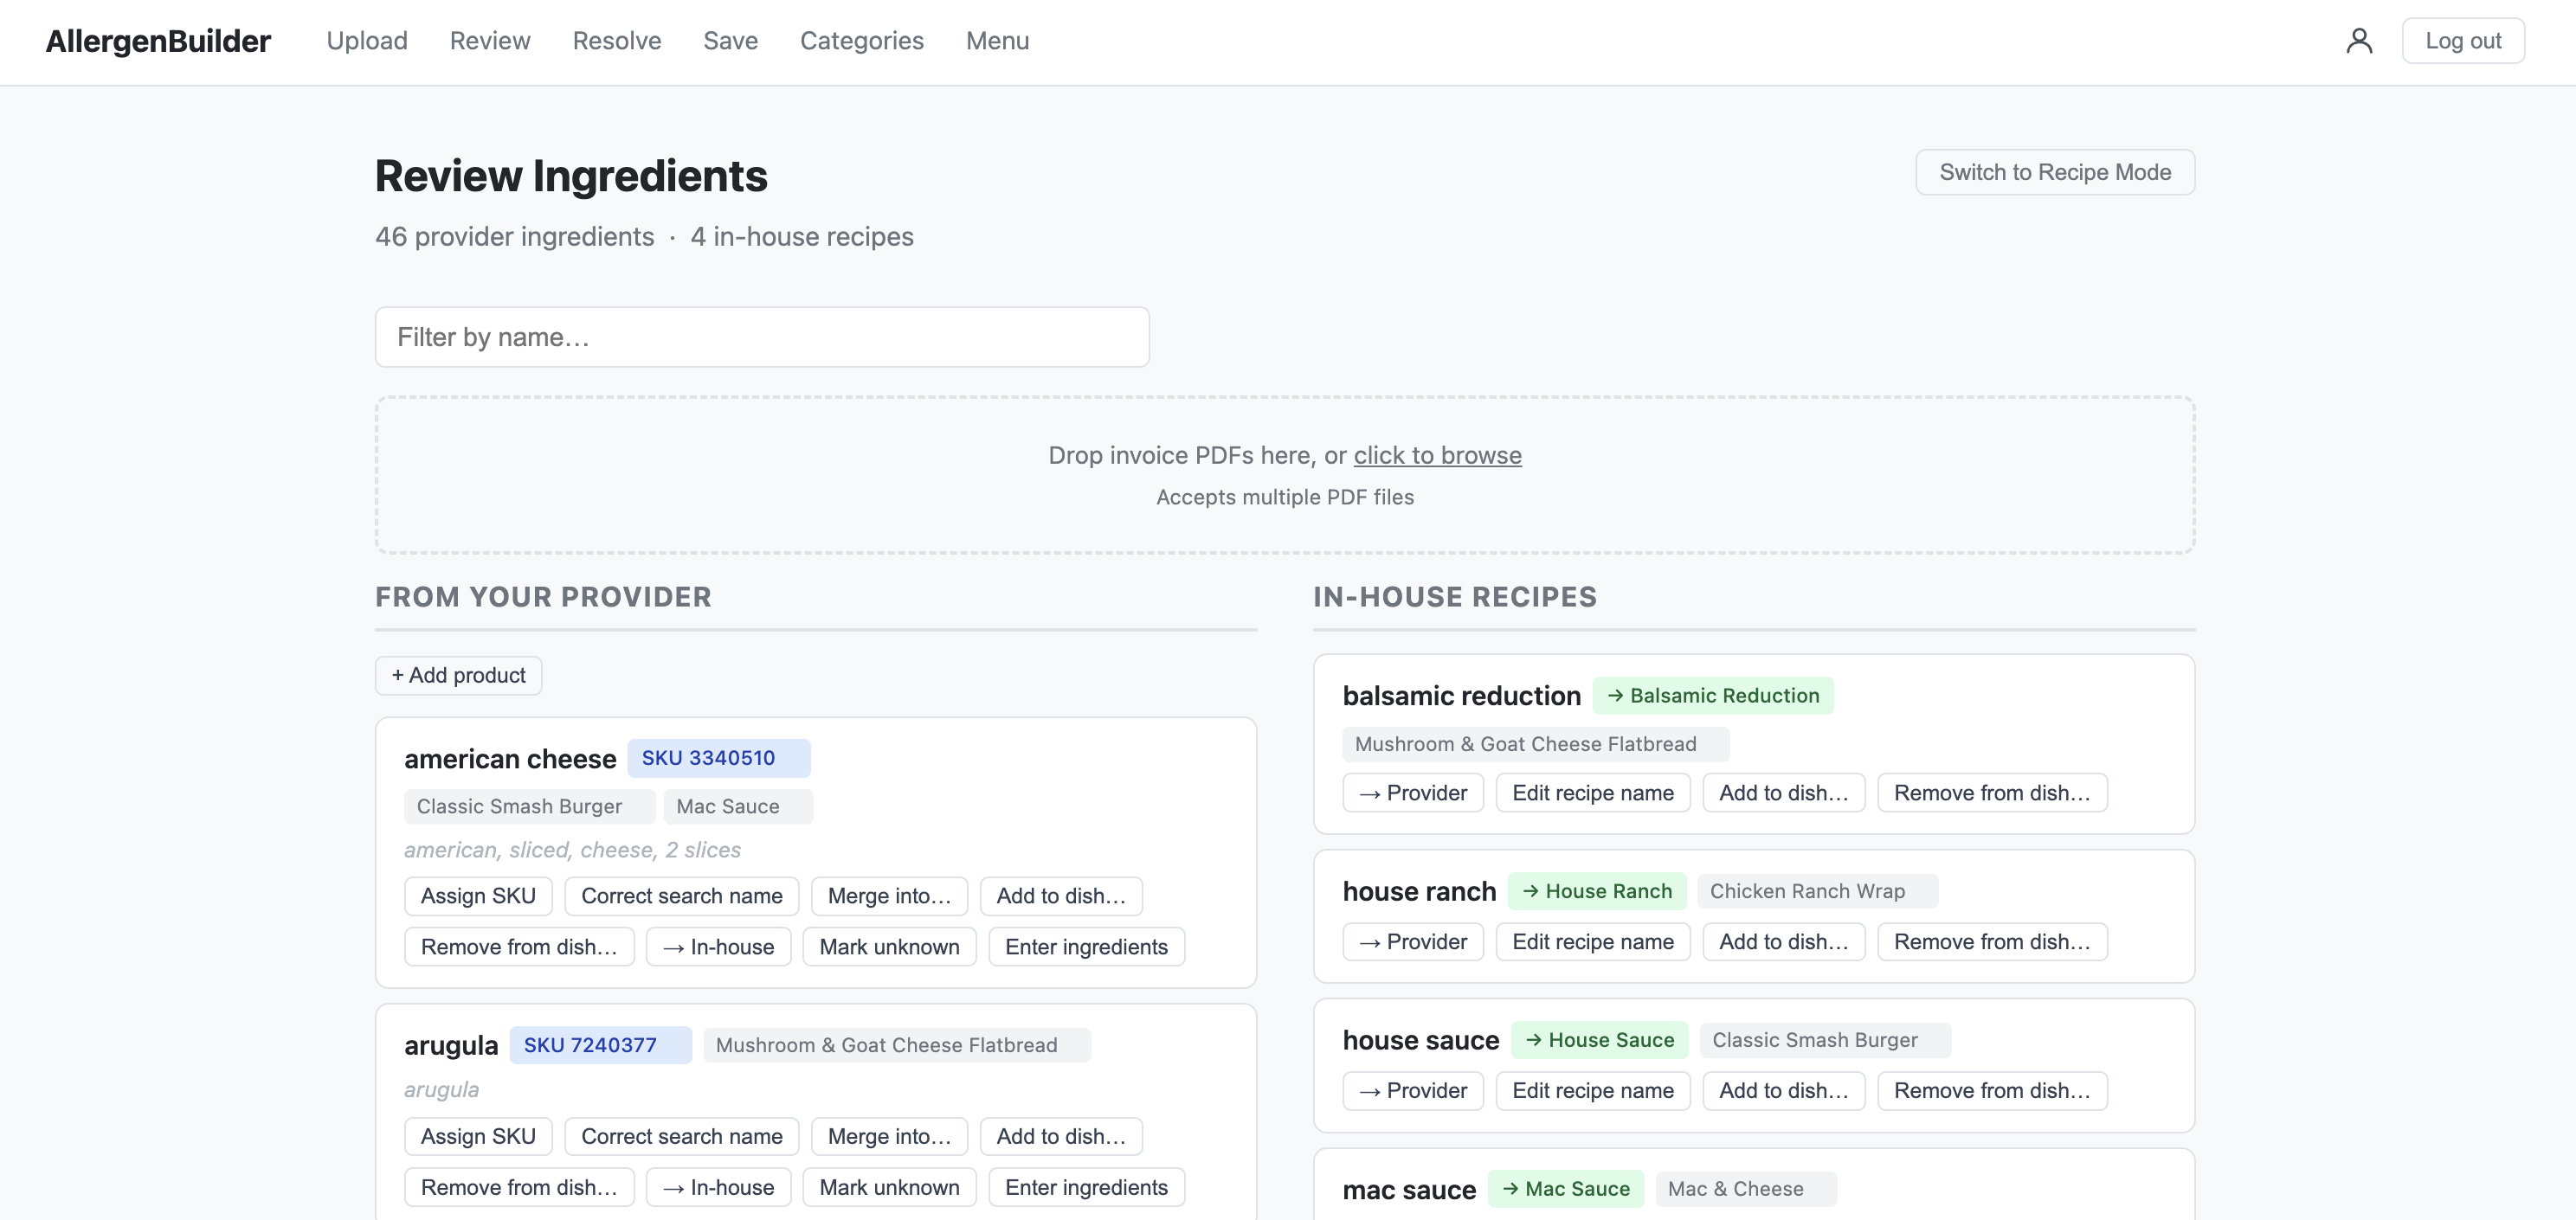The width and height of the screenshot is (2576, 1220).
Task: Click the SKU 7240377 badge
Action: point(601,1045)
